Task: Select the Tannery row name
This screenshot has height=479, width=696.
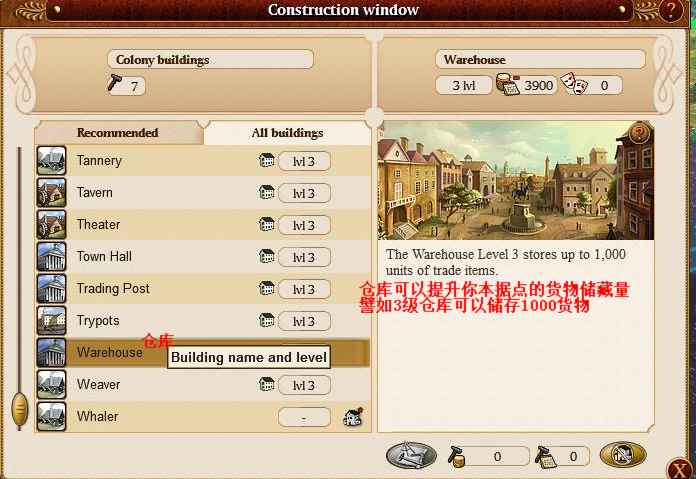Action: [99, 161]
